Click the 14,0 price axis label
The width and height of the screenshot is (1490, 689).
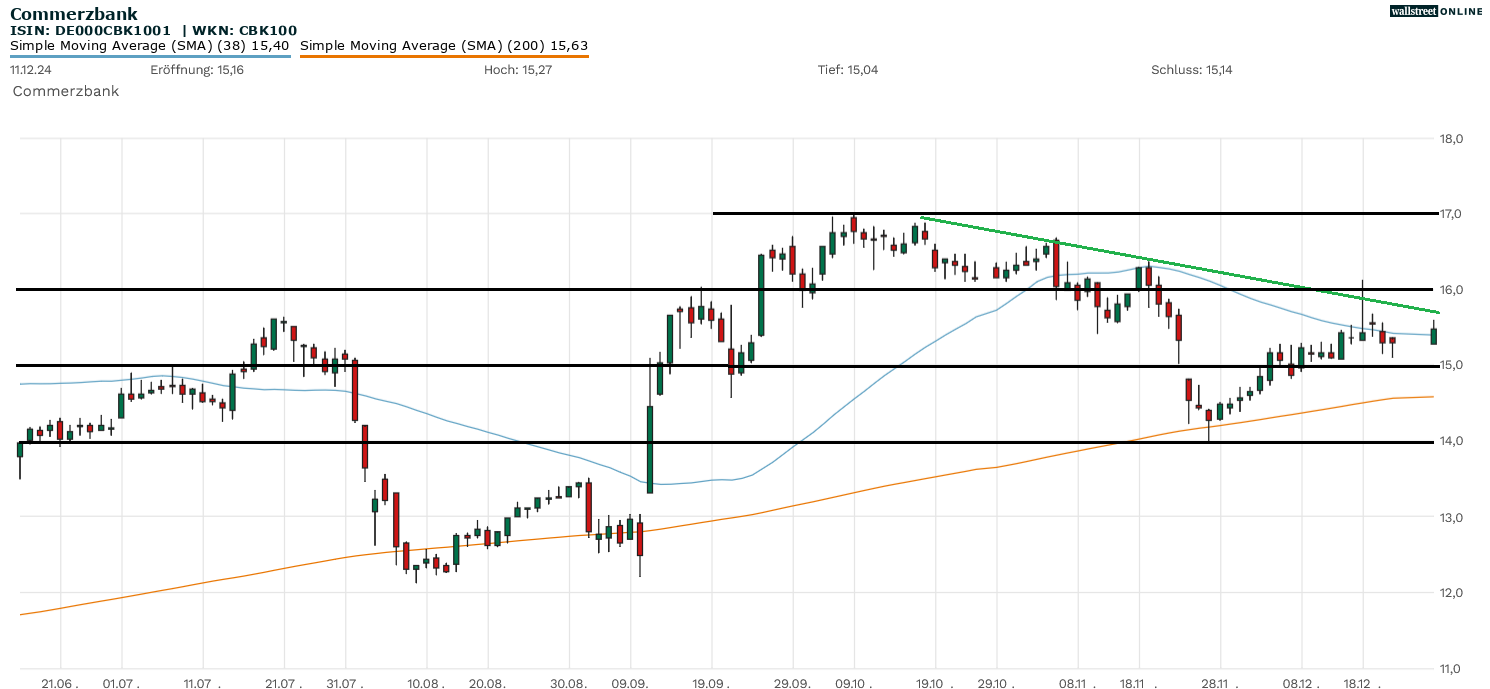click(x=1451, y=441)
